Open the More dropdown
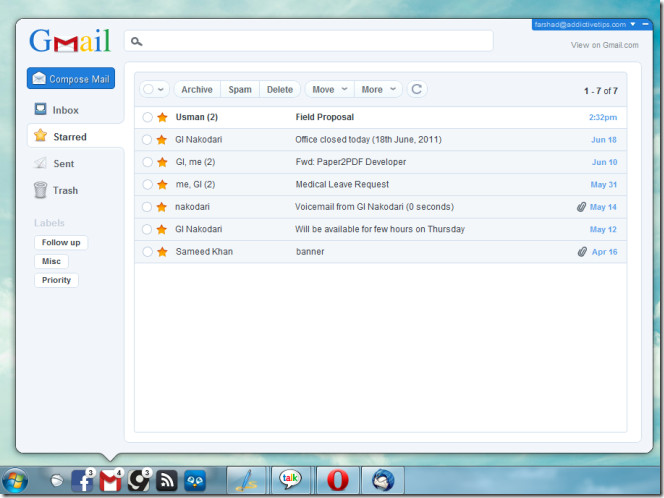This screenshot has height=498, width=664. [x=379, y=89]
